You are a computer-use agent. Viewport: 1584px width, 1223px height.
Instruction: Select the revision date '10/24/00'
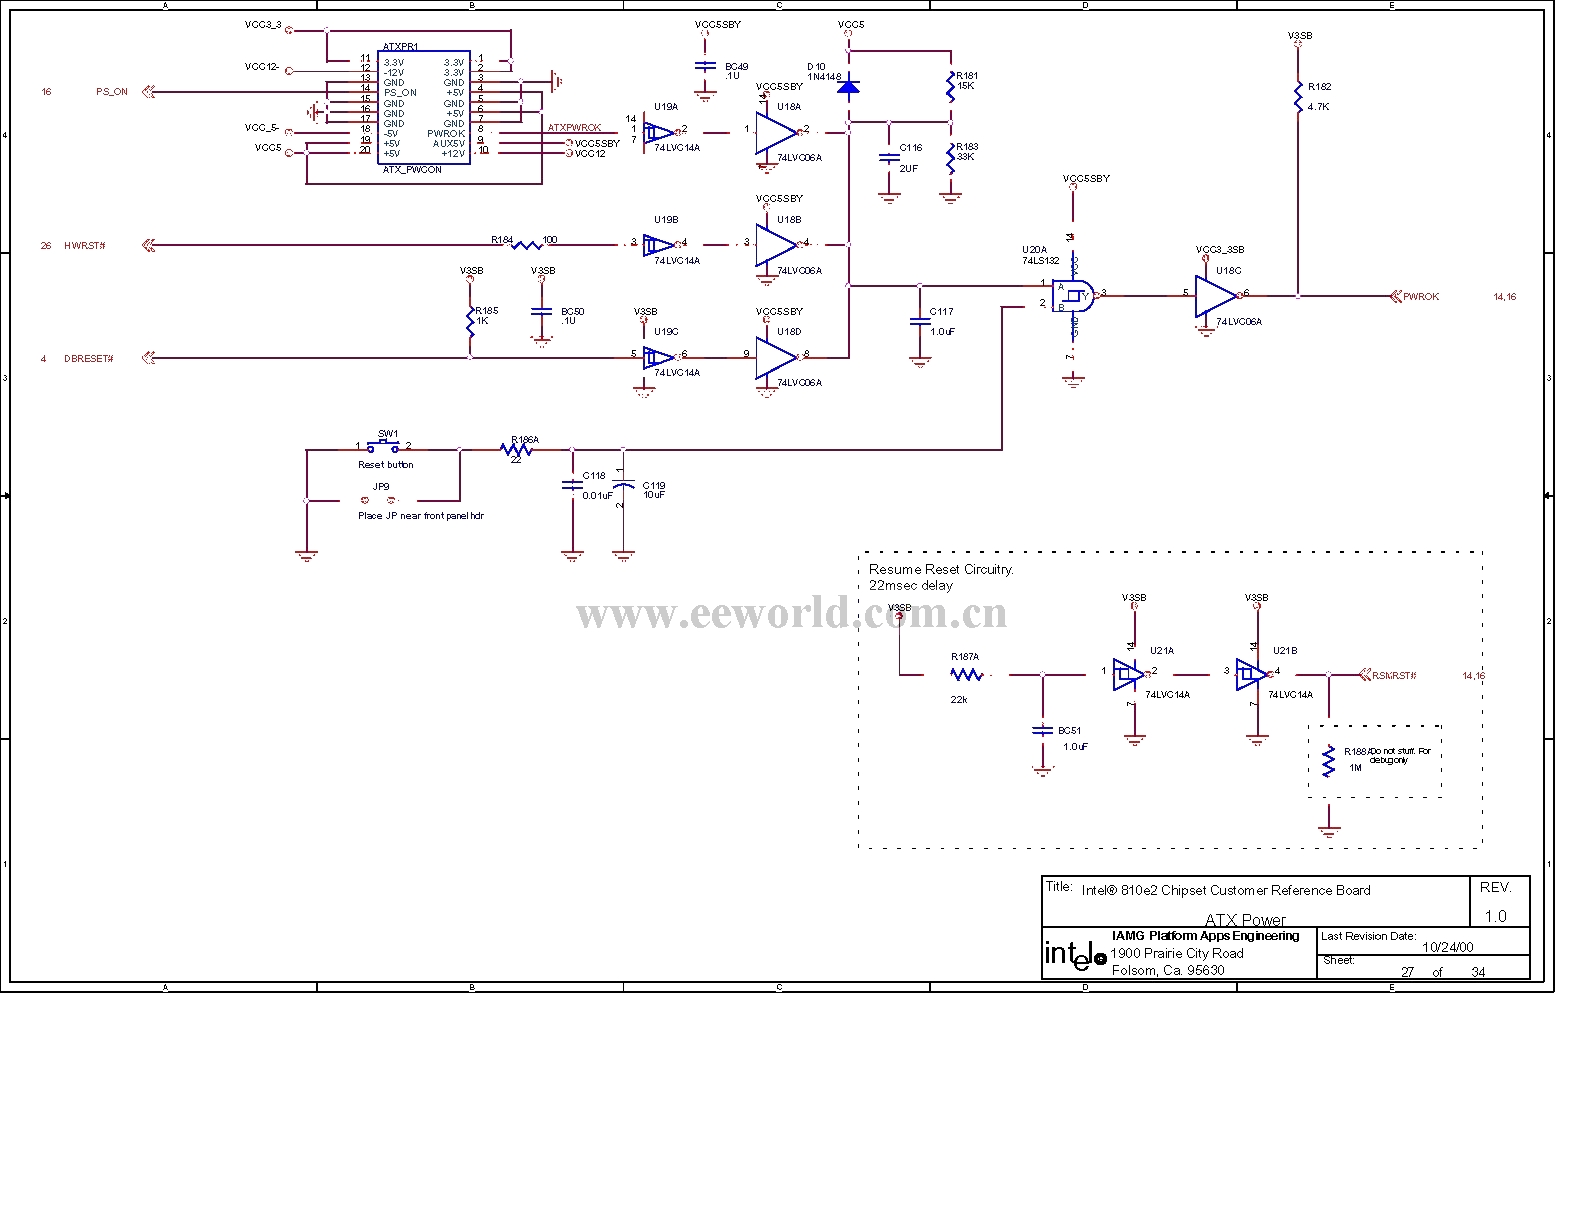1447,947
